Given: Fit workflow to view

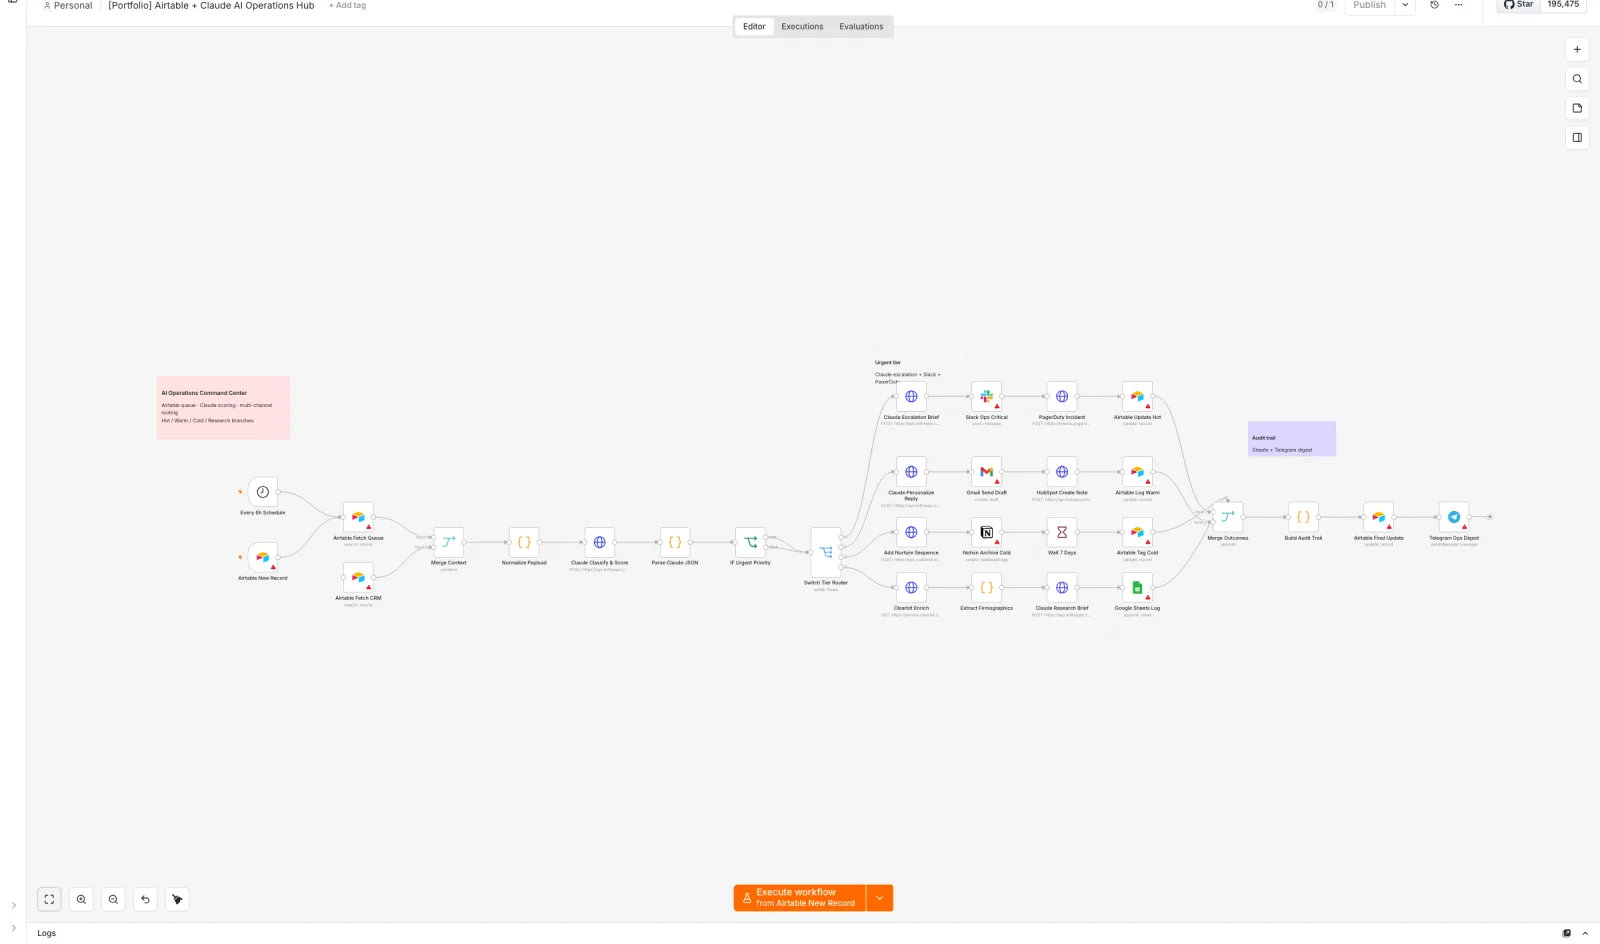Looking at the screenshot, I should (x=49, y=899).
